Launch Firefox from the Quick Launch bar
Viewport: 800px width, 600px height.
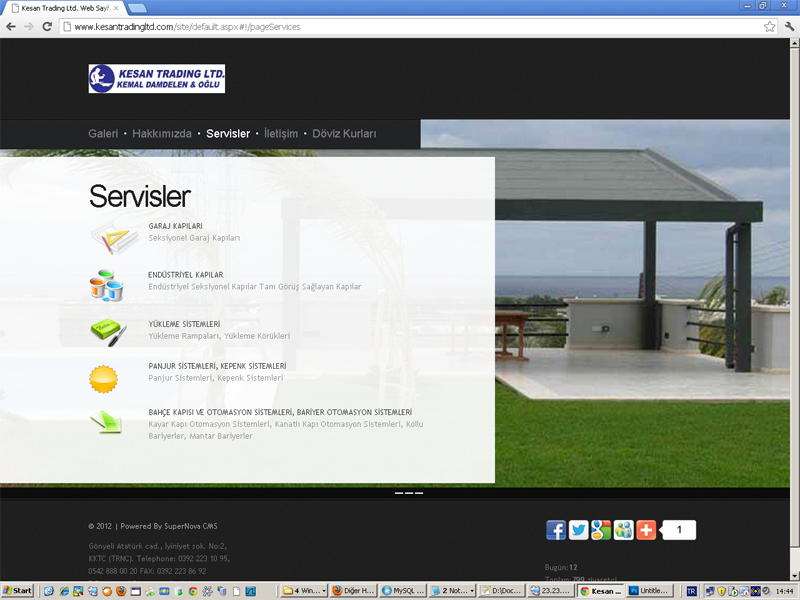[x=121, y=591]
